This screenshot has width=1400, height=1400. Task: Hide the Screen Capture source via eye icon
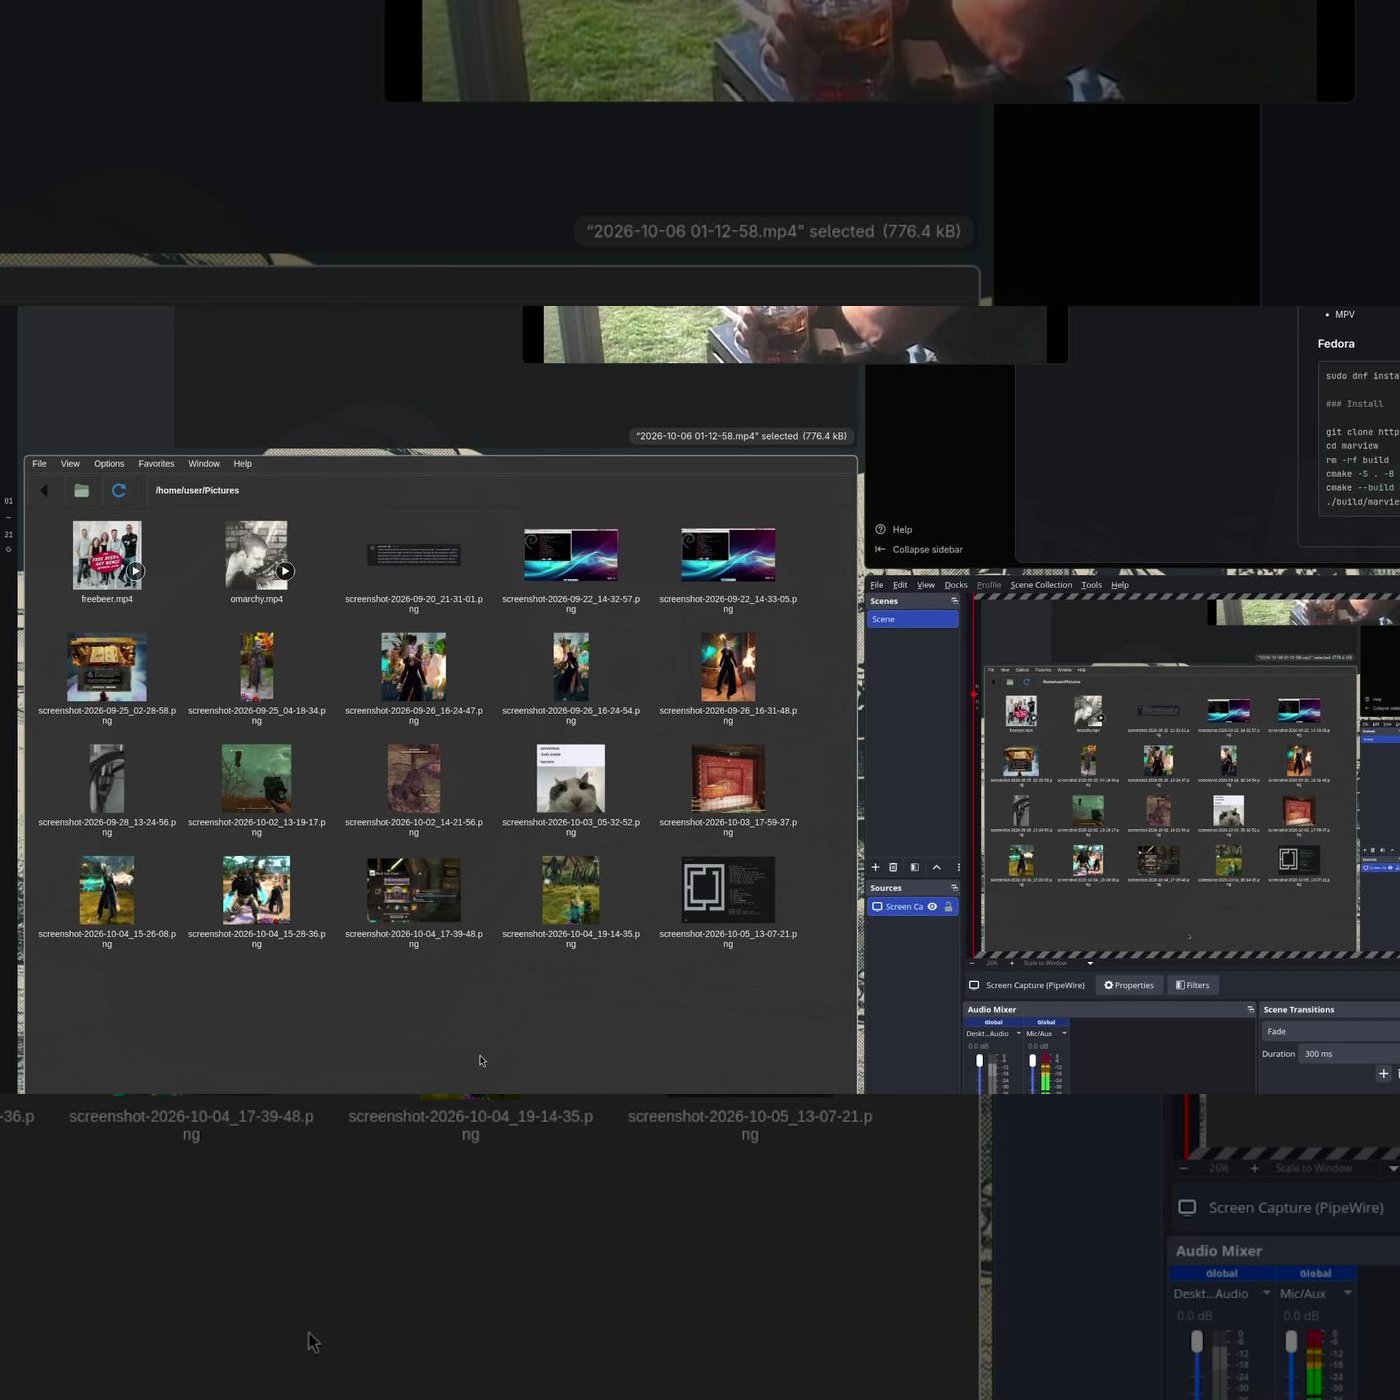click(x=932, y=907)
